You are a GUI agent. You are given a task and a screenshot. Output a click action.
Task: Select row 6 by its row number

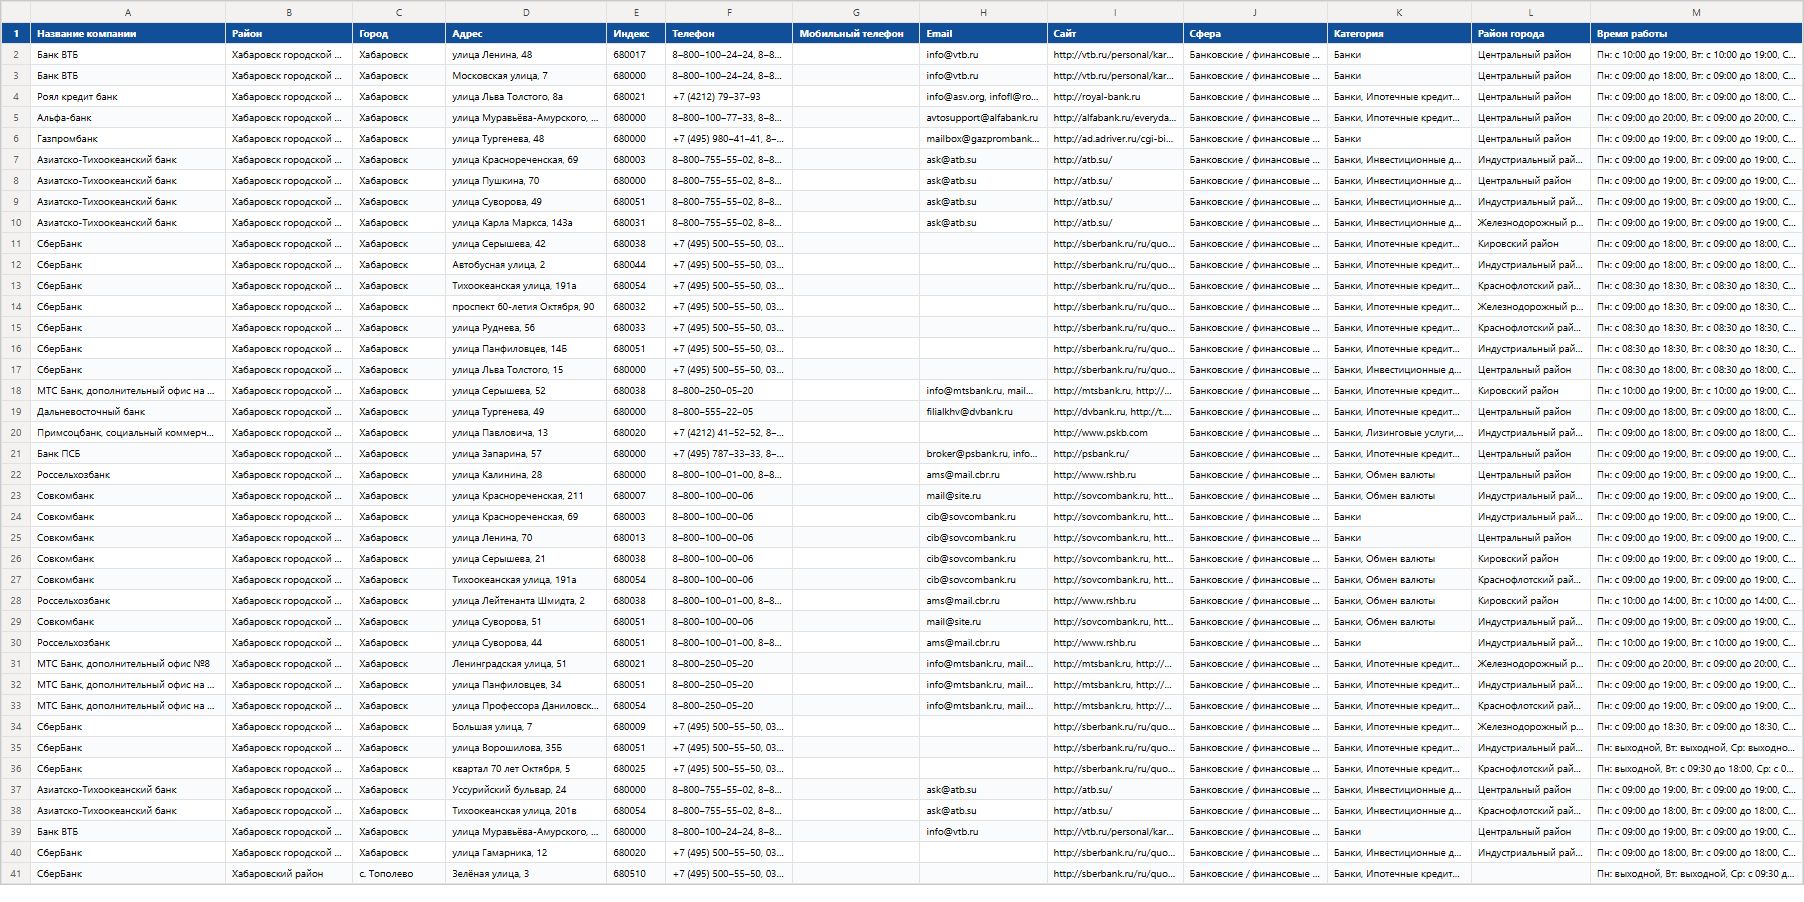pos(16,139)
